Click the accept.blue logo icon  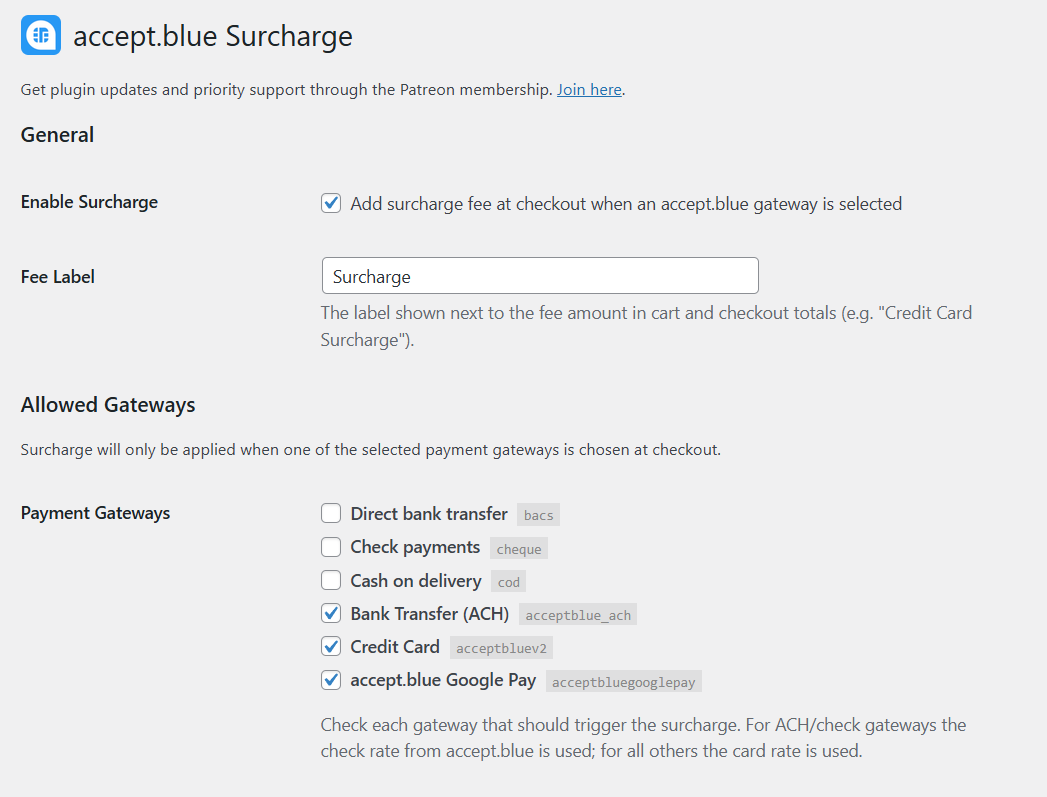coord(41,36)
